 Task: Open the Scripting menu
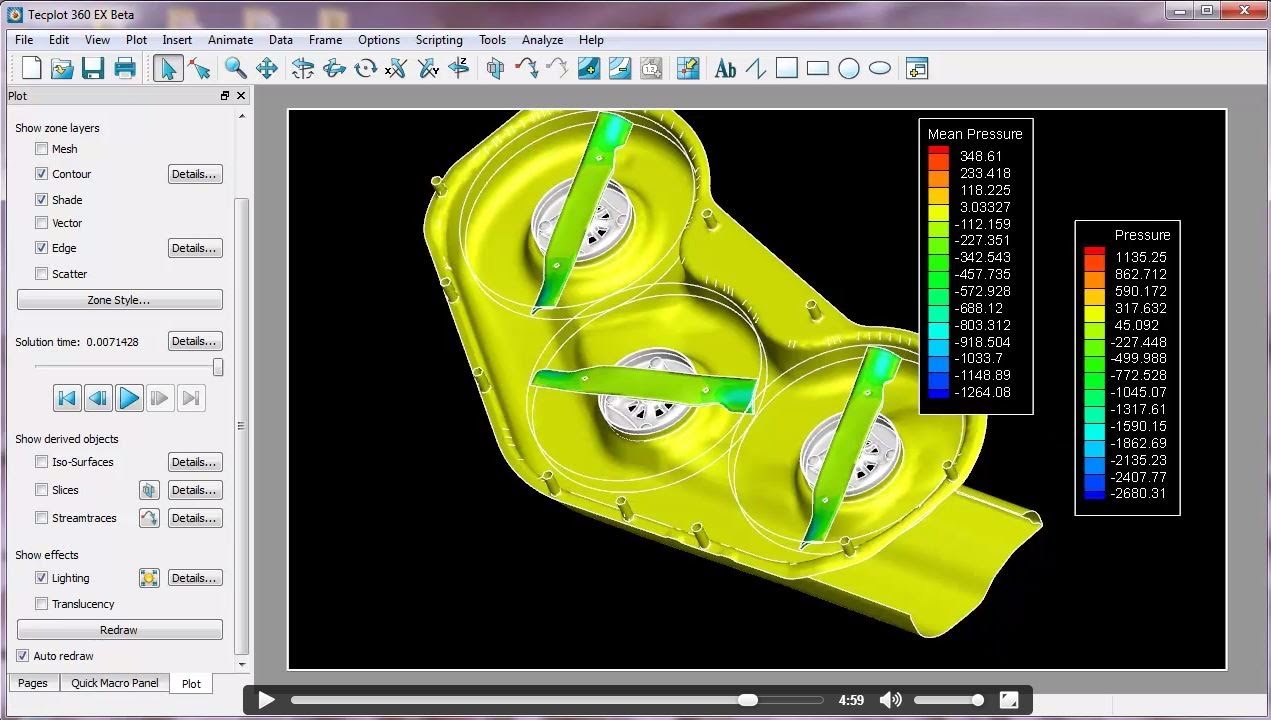point(439,40)
